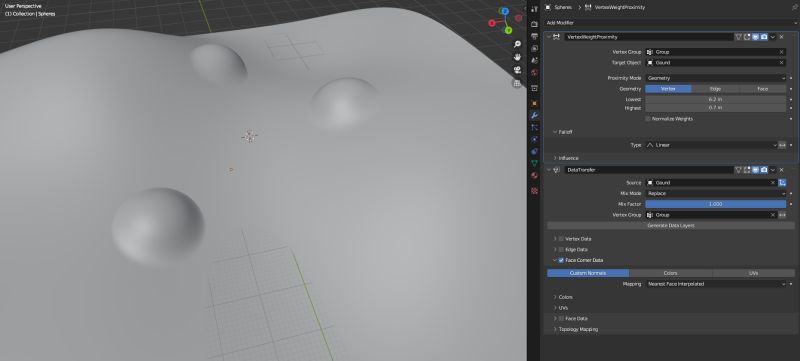800x361 pixels.
Task: Enable the Vertex Data checkbox
Action: [561, 239]
